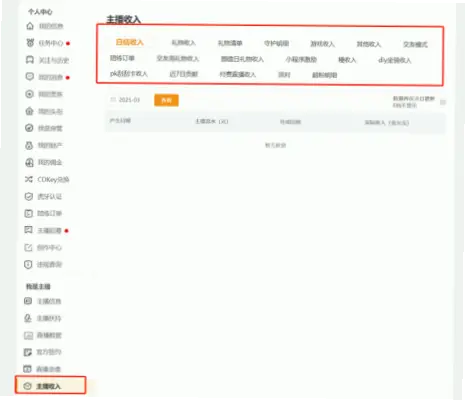465x400 pixels.
Task: Click the calendar-like icon above 主播收入
Action: tap(27, 369)
